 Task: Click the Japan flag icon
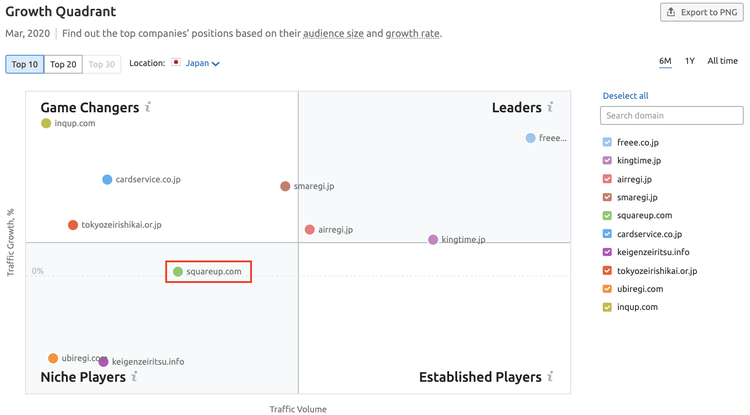click(176, 63)
